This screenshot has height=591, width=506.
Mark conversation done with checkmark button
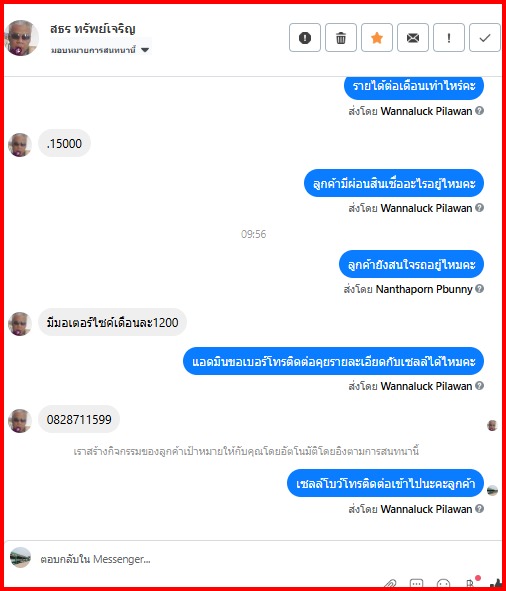pos(485,38)
